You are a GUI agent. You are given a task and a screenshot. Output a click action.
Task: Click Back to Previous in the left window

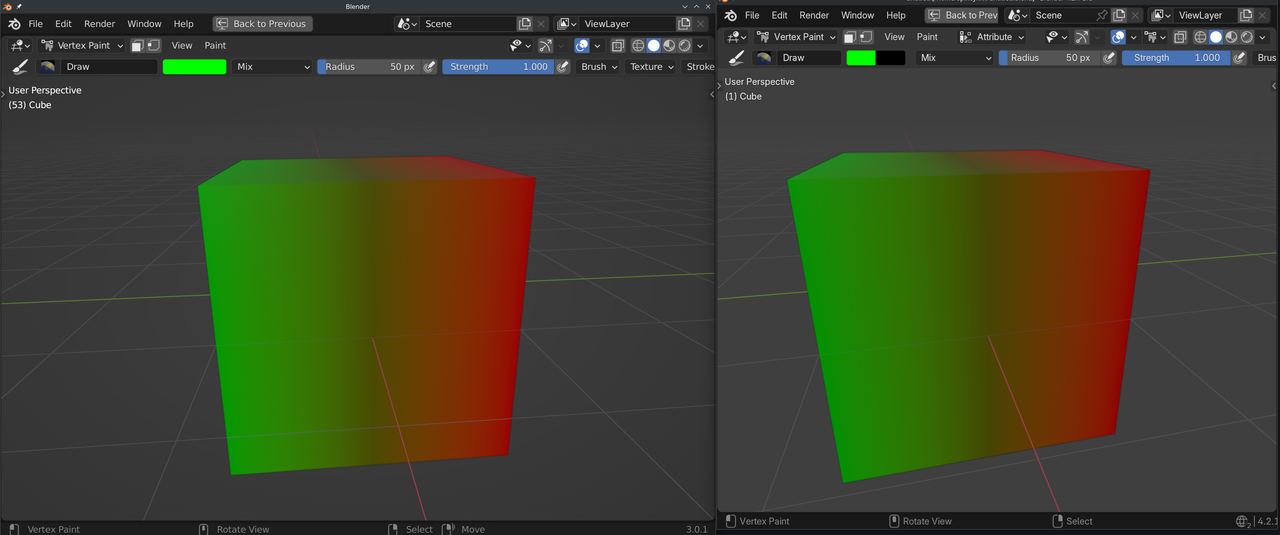pos(263,24)
